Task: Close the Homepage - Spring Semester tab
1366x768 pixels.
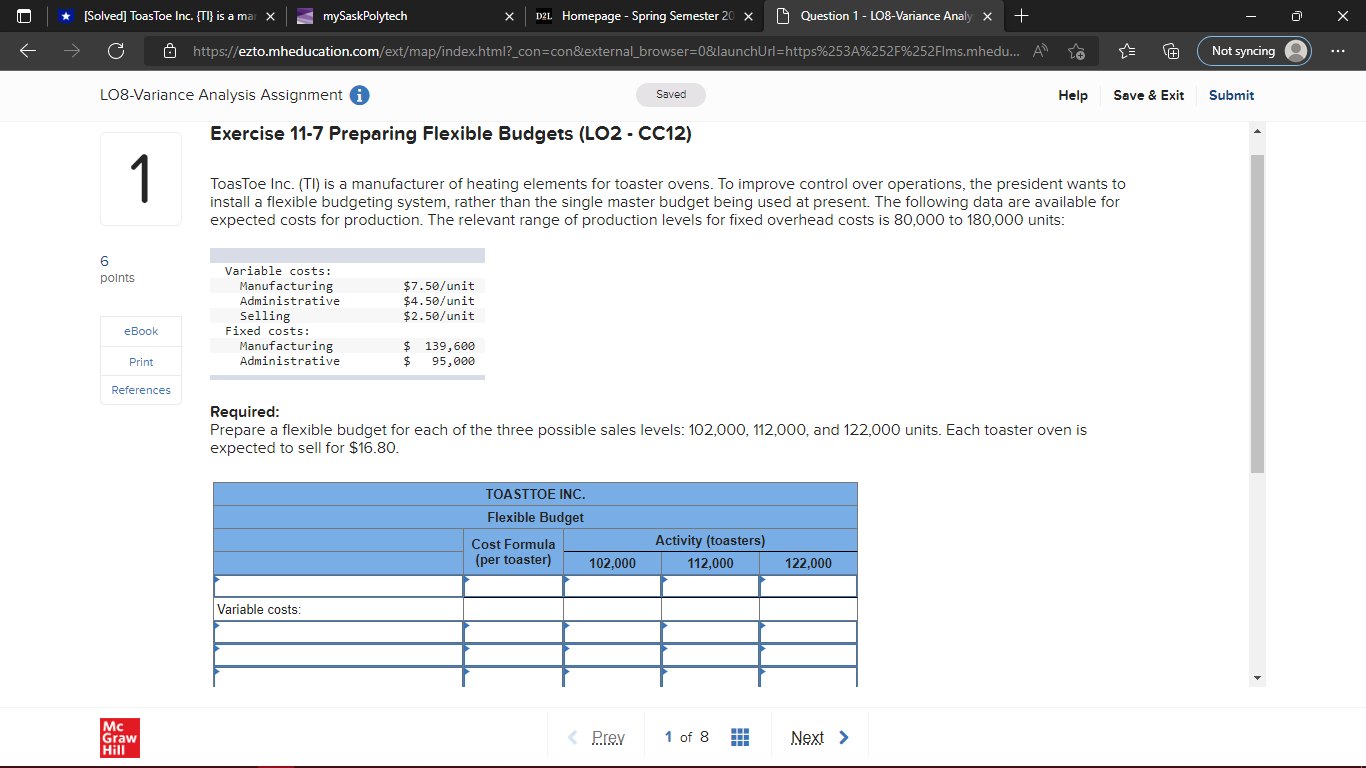Action: tap(747, 16)
